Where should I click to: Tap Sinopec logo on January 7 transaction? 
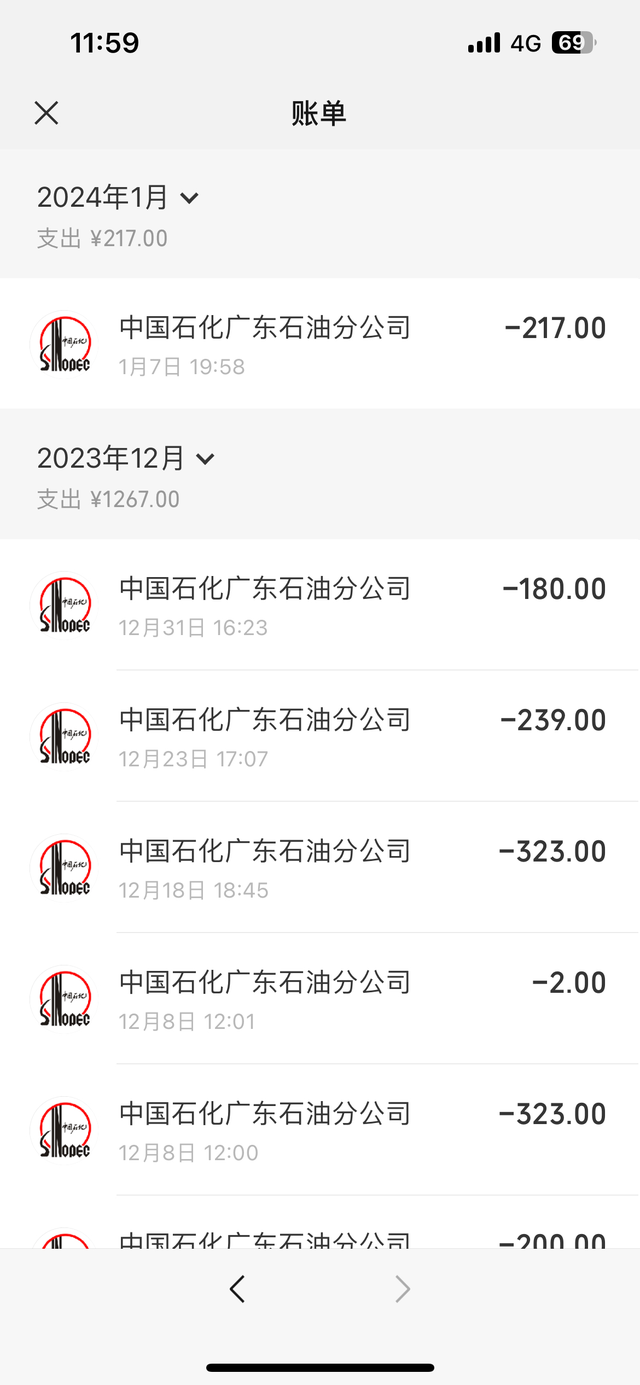click(x=65, y=344)
